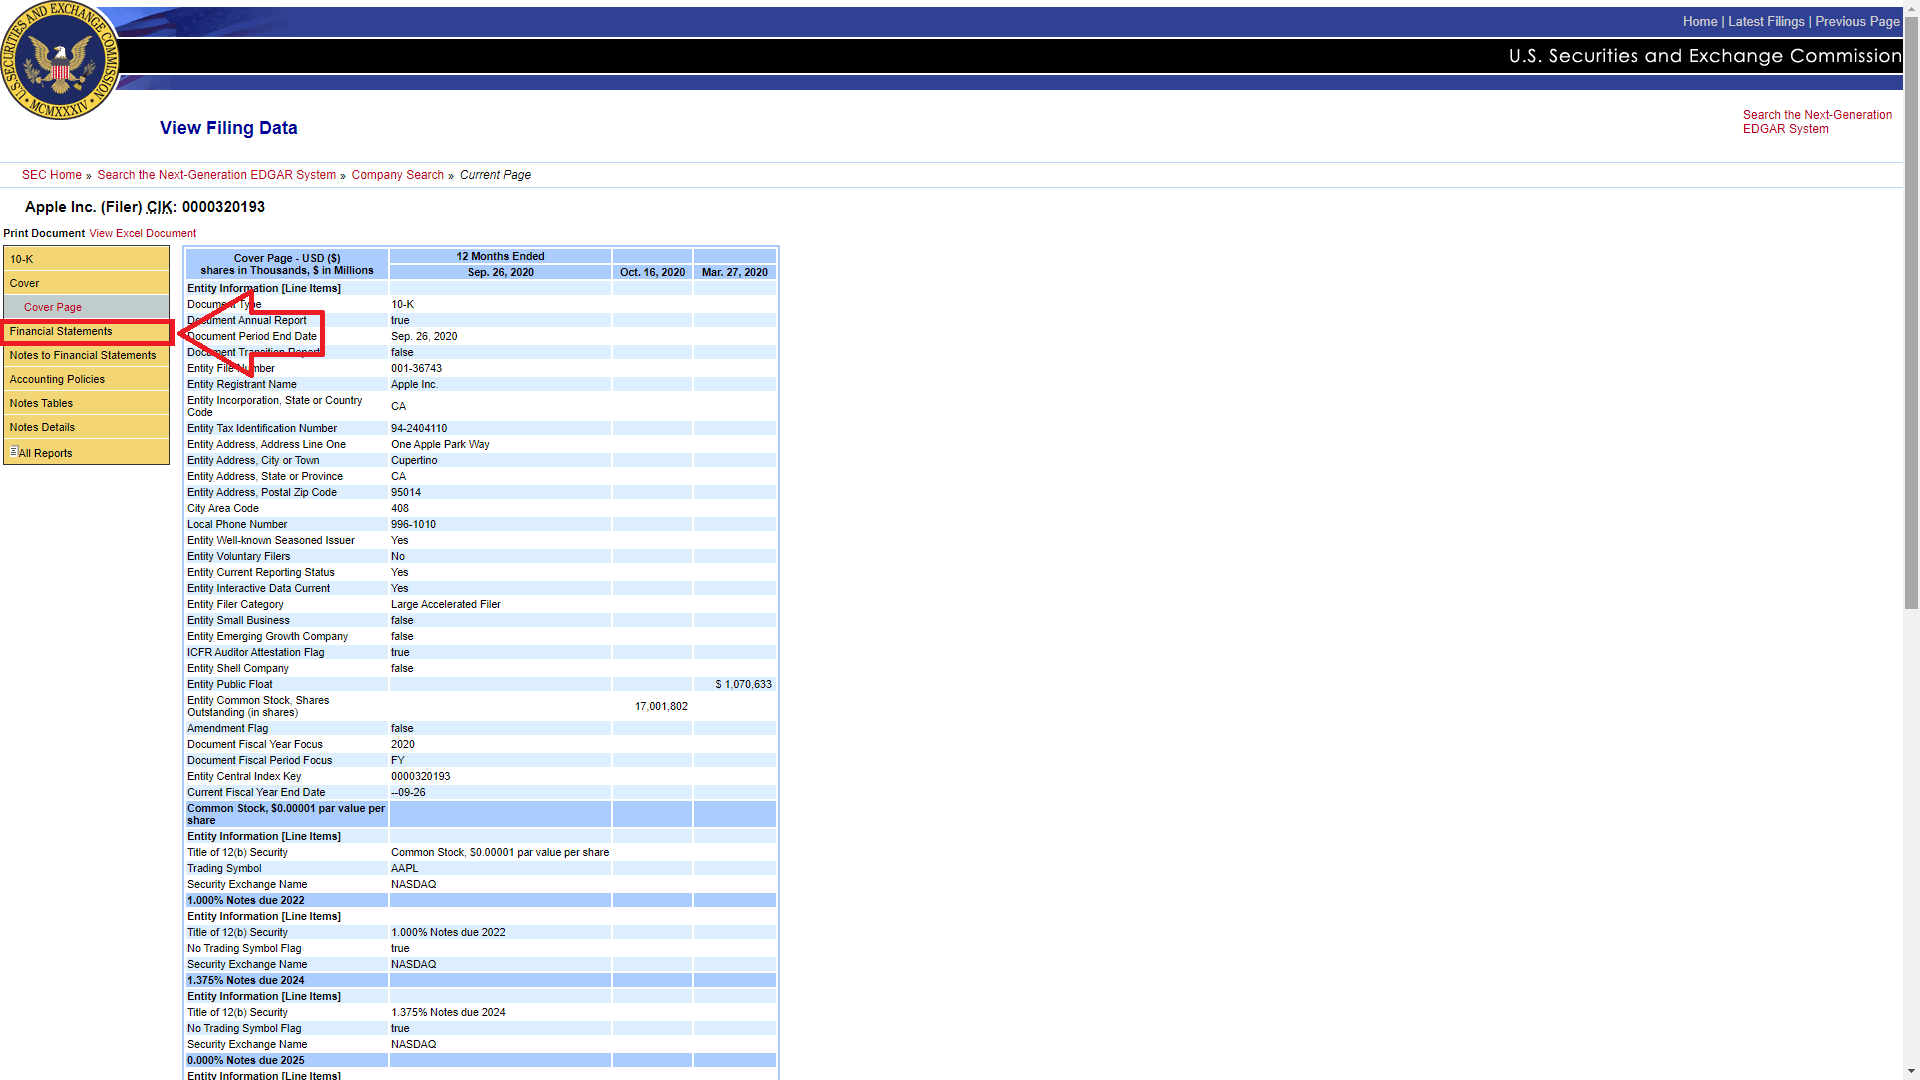Click the Cover Page - USD ($) table header

[287, 264]
